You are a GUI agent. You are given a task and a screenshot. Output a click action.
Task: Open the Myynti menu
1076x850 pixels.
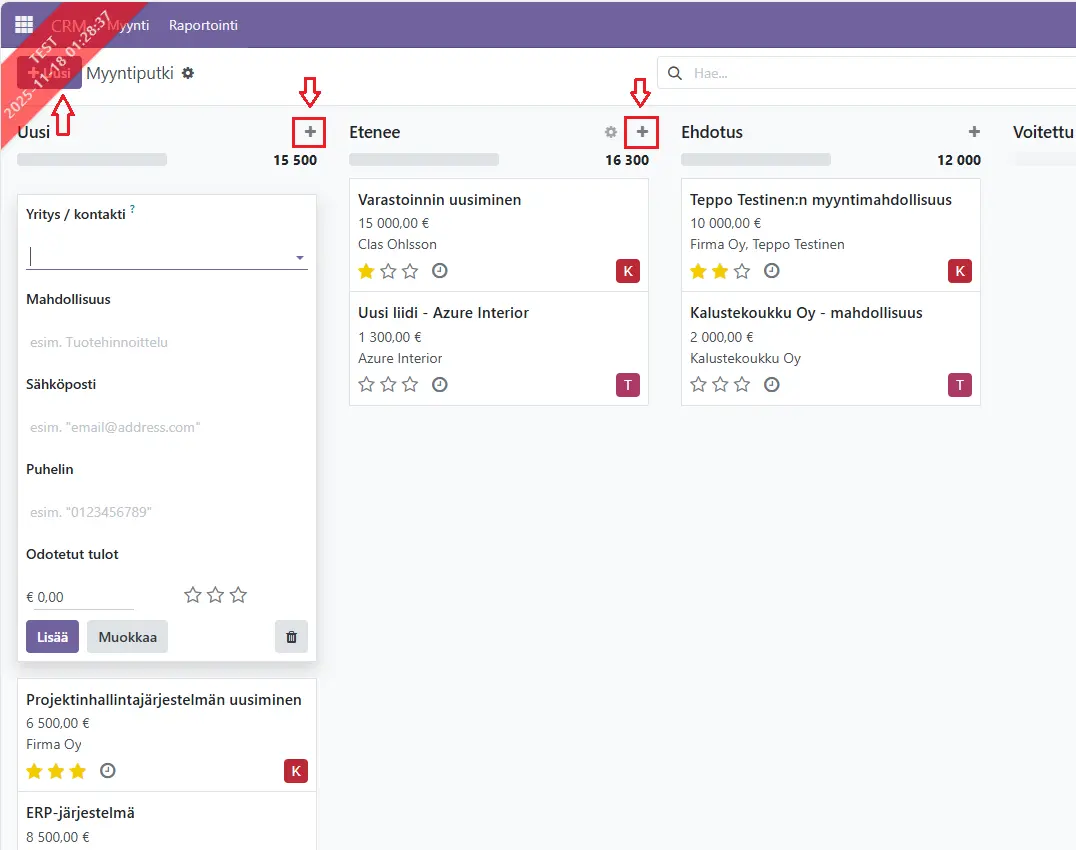130,25
